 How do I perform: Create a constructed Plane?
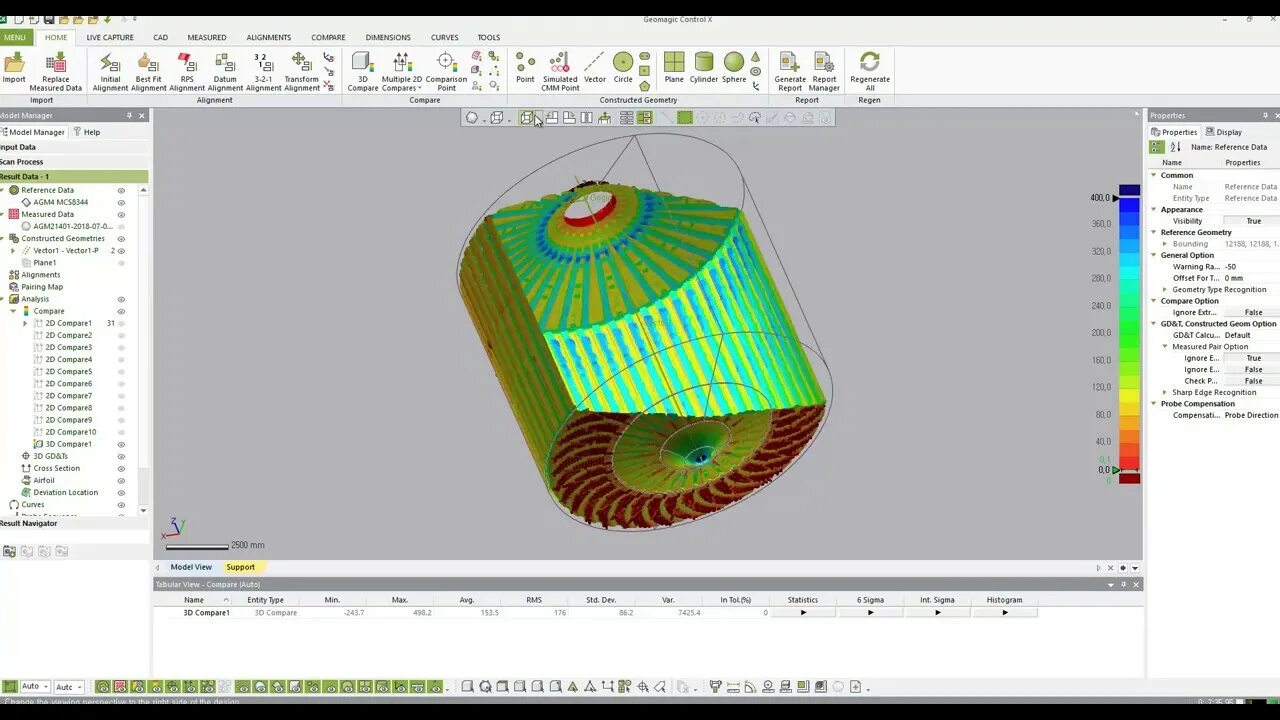[674, 68]
